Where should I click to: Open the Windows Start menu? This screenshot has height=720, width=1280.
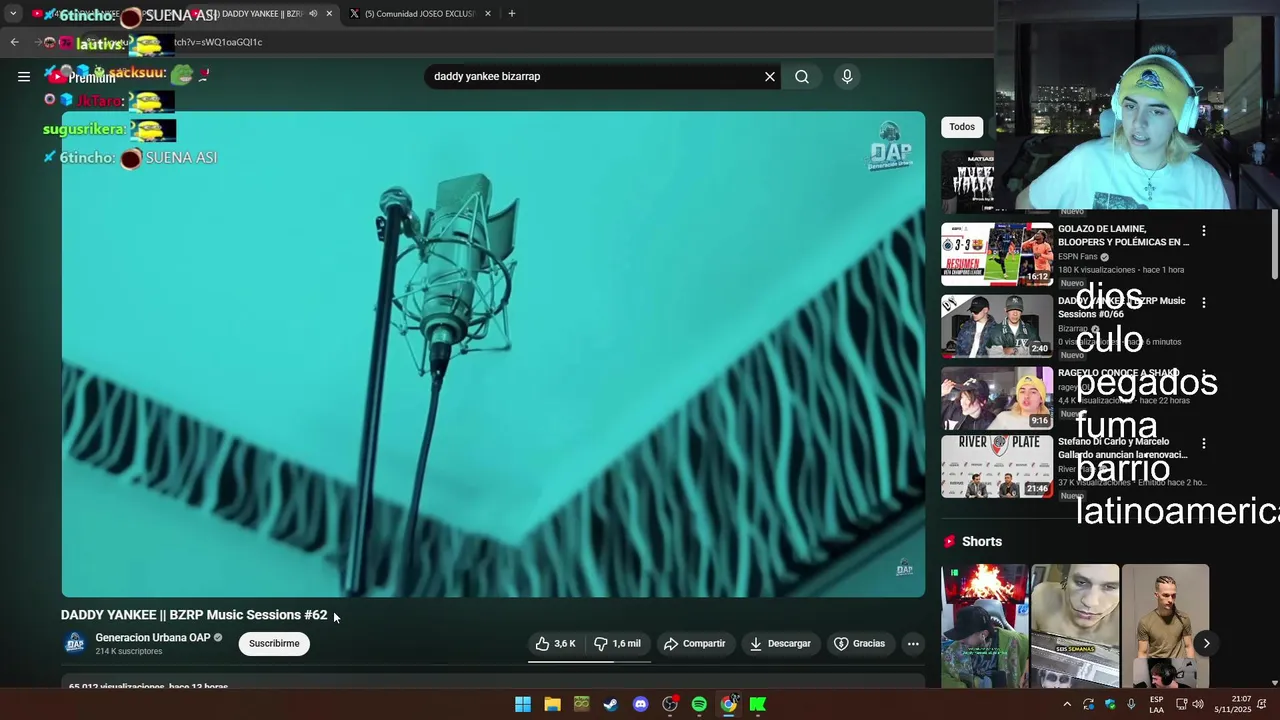pos(523,705)
